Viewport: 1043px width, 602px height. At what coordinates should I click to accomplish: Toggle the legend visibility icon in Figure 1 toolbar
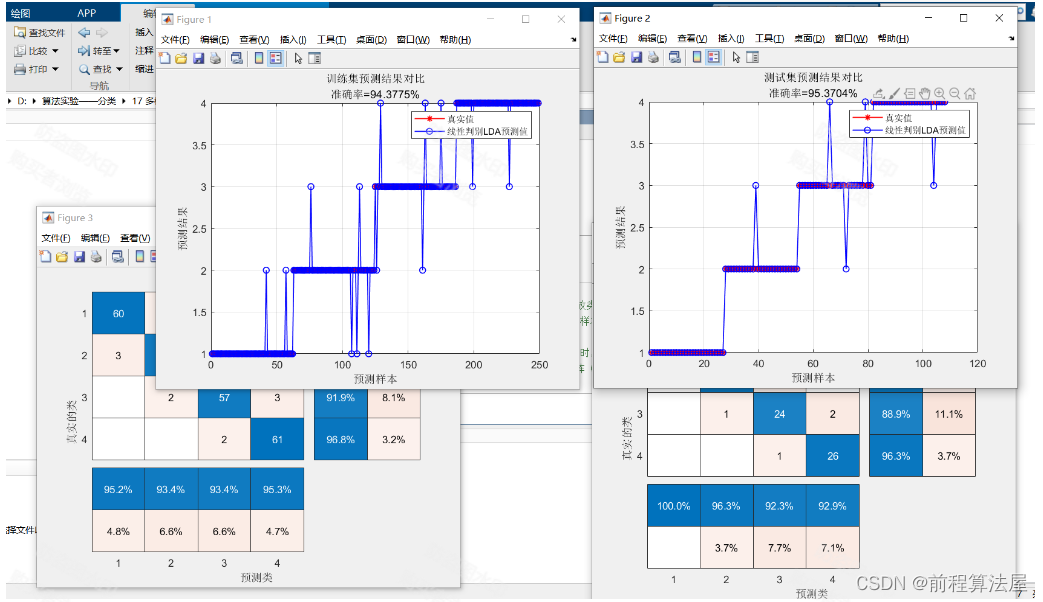point(275,59)
